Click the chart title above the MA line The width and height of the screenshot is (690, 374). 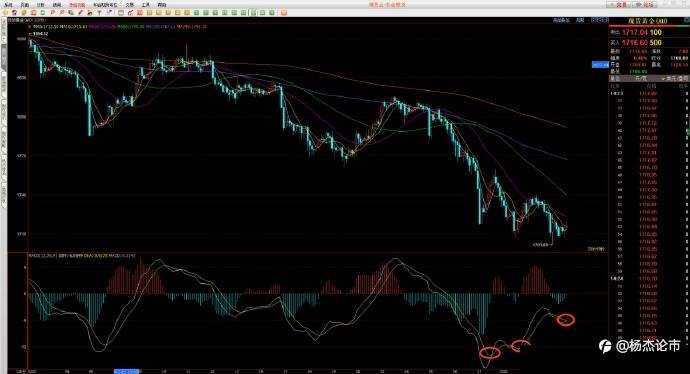click(x=27, y=21)
